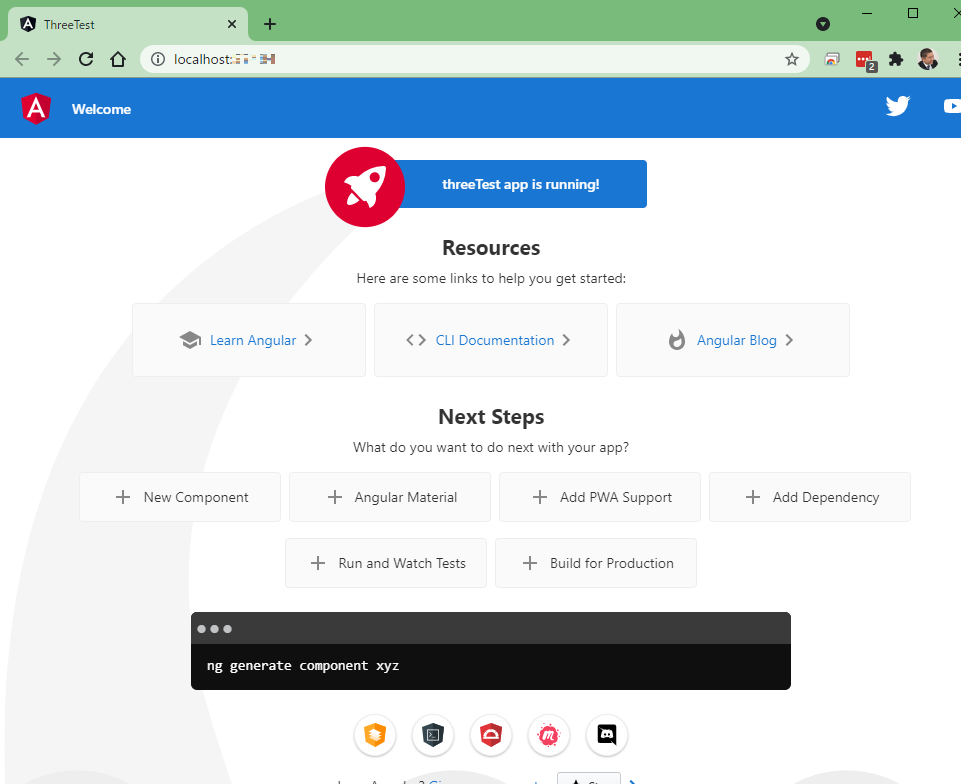
Task: Select the Angular Material card
Action: 390,497
